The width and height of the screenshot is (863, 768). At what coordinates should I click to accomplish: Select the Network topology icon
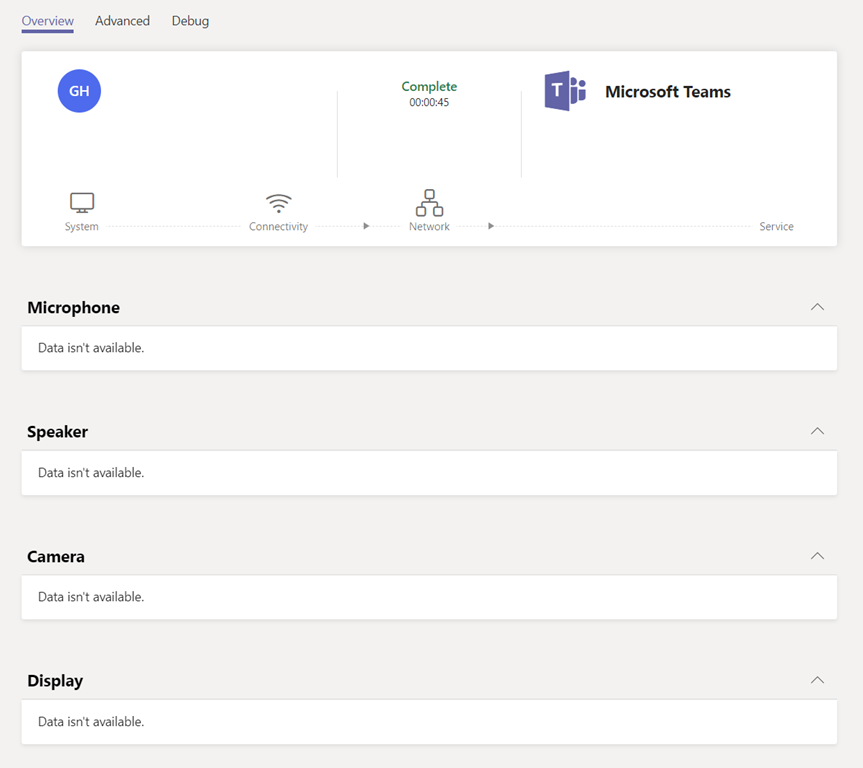[429, 203]
